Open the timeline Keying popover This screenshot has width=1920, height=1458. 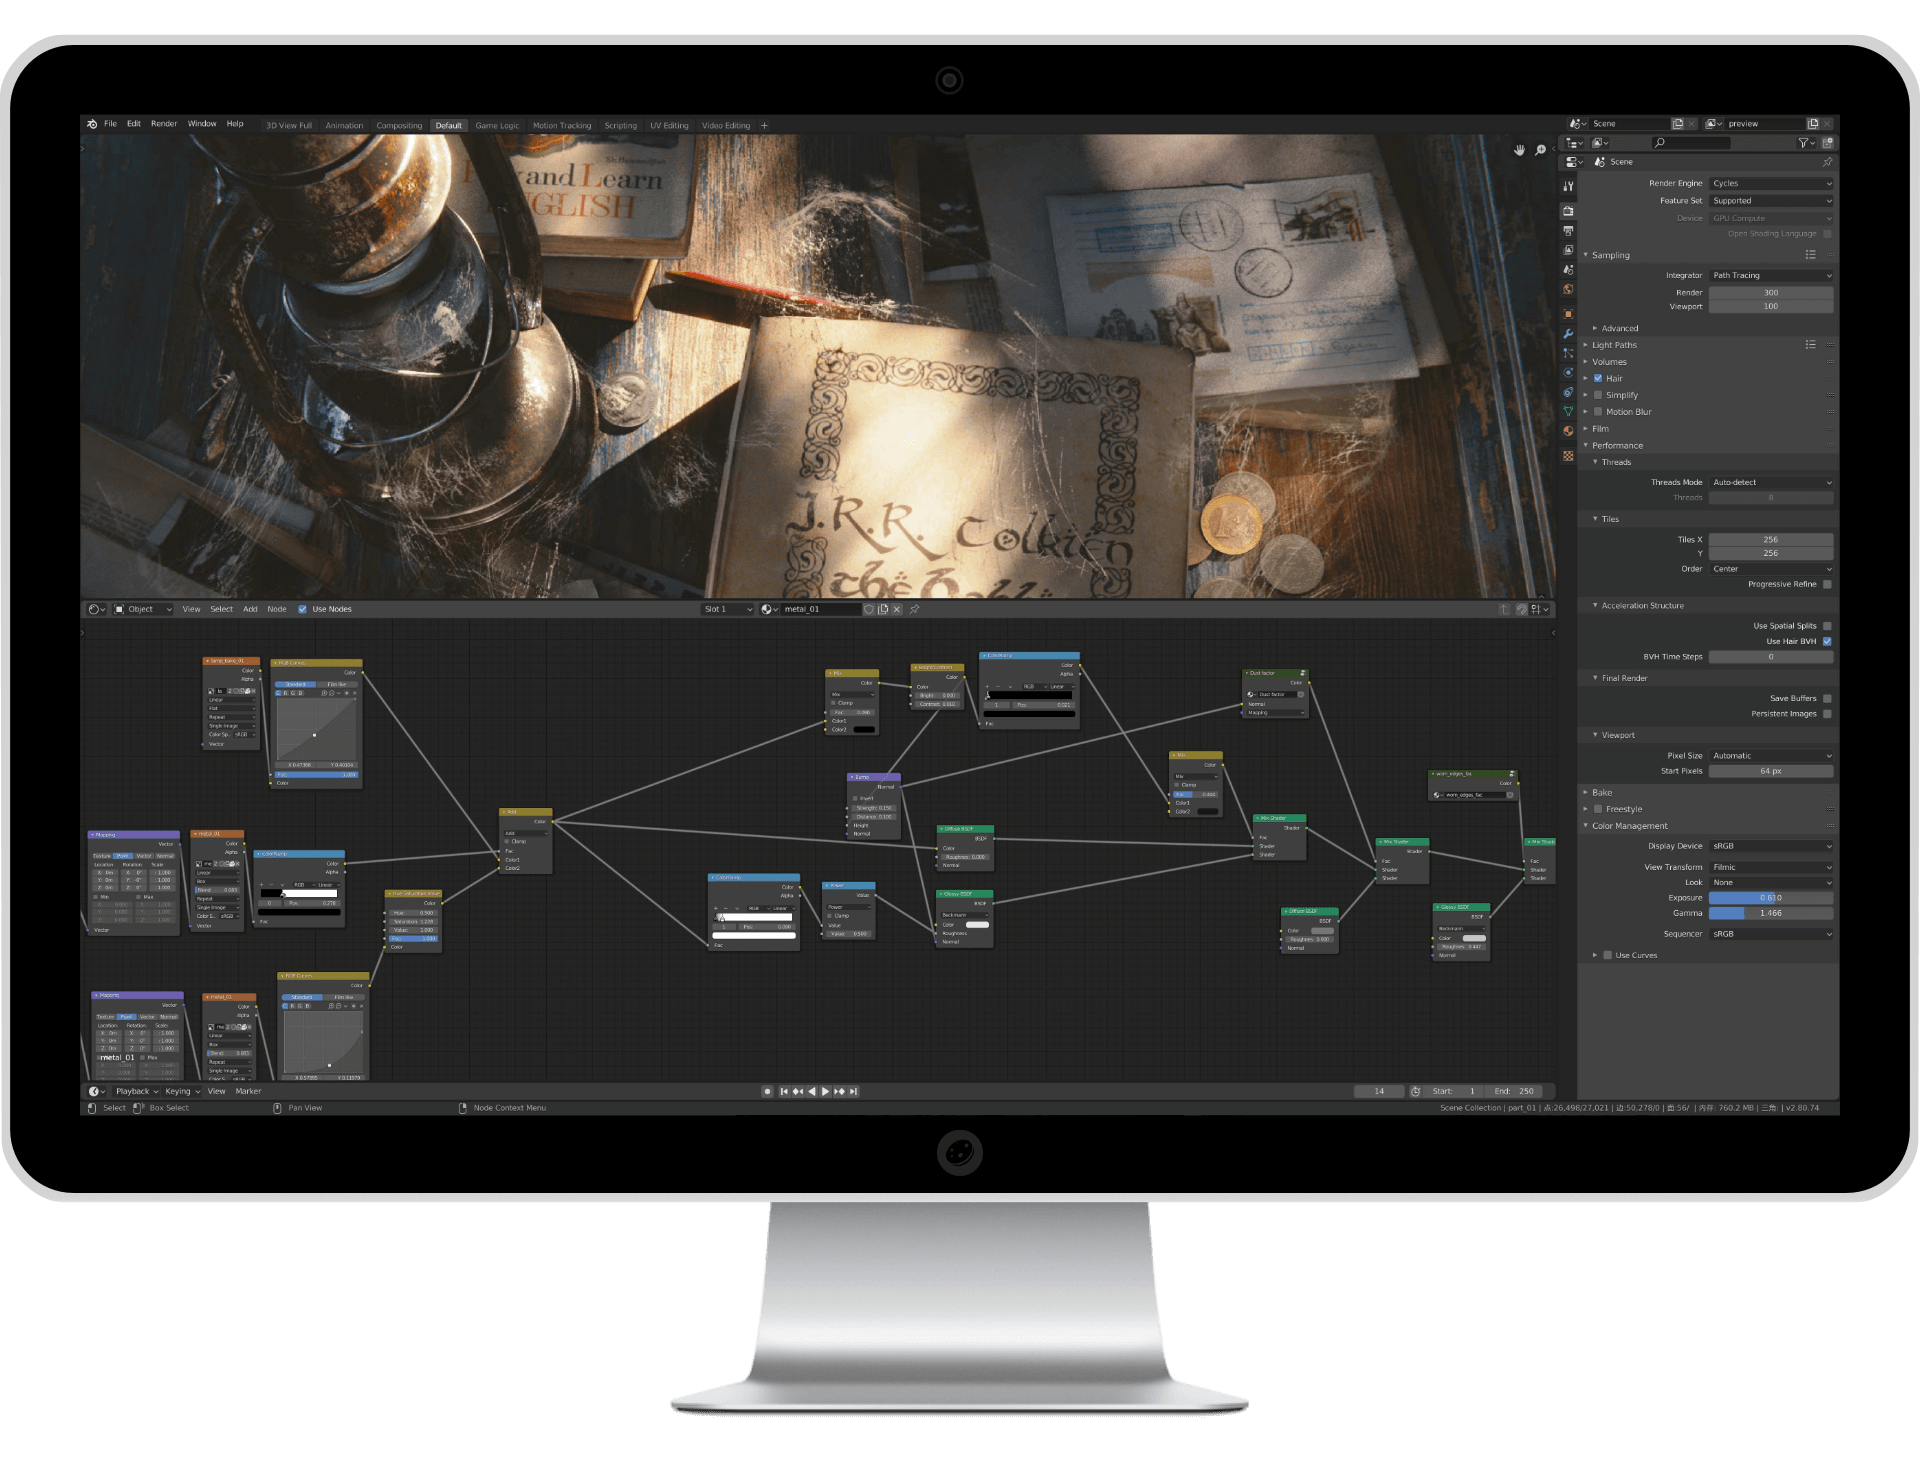pos(182,1092)
